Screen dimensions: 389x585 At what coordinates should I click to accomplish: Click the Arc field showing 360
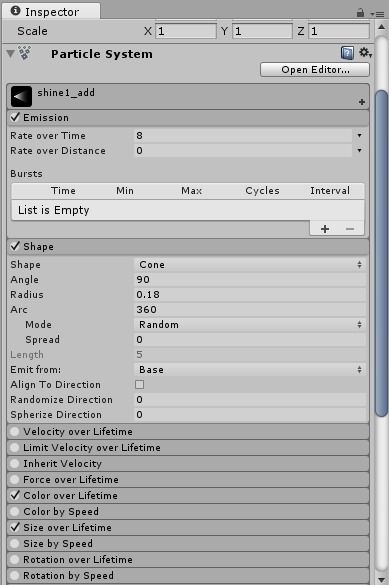250,309
